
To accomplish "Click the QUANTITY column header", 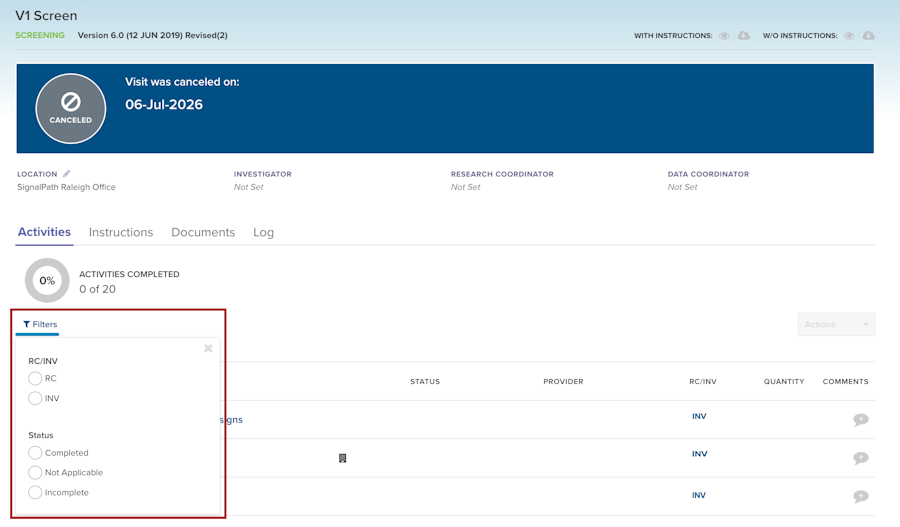I will point(783,381).
